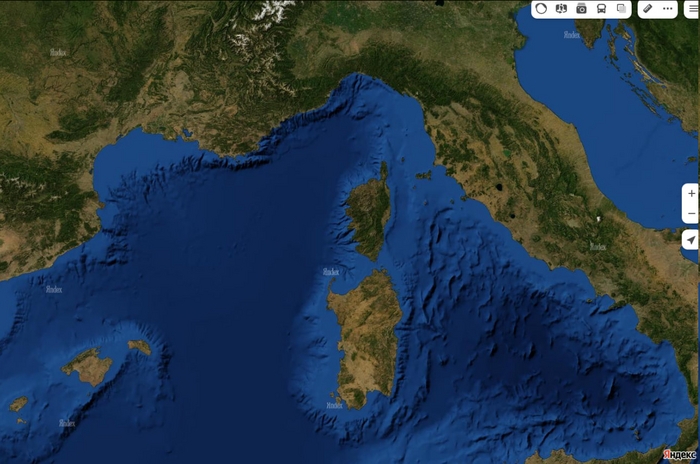Open street panoramas map icon
Screen dimensions: 700x464
pyautogui.click(x=561, y=8)
